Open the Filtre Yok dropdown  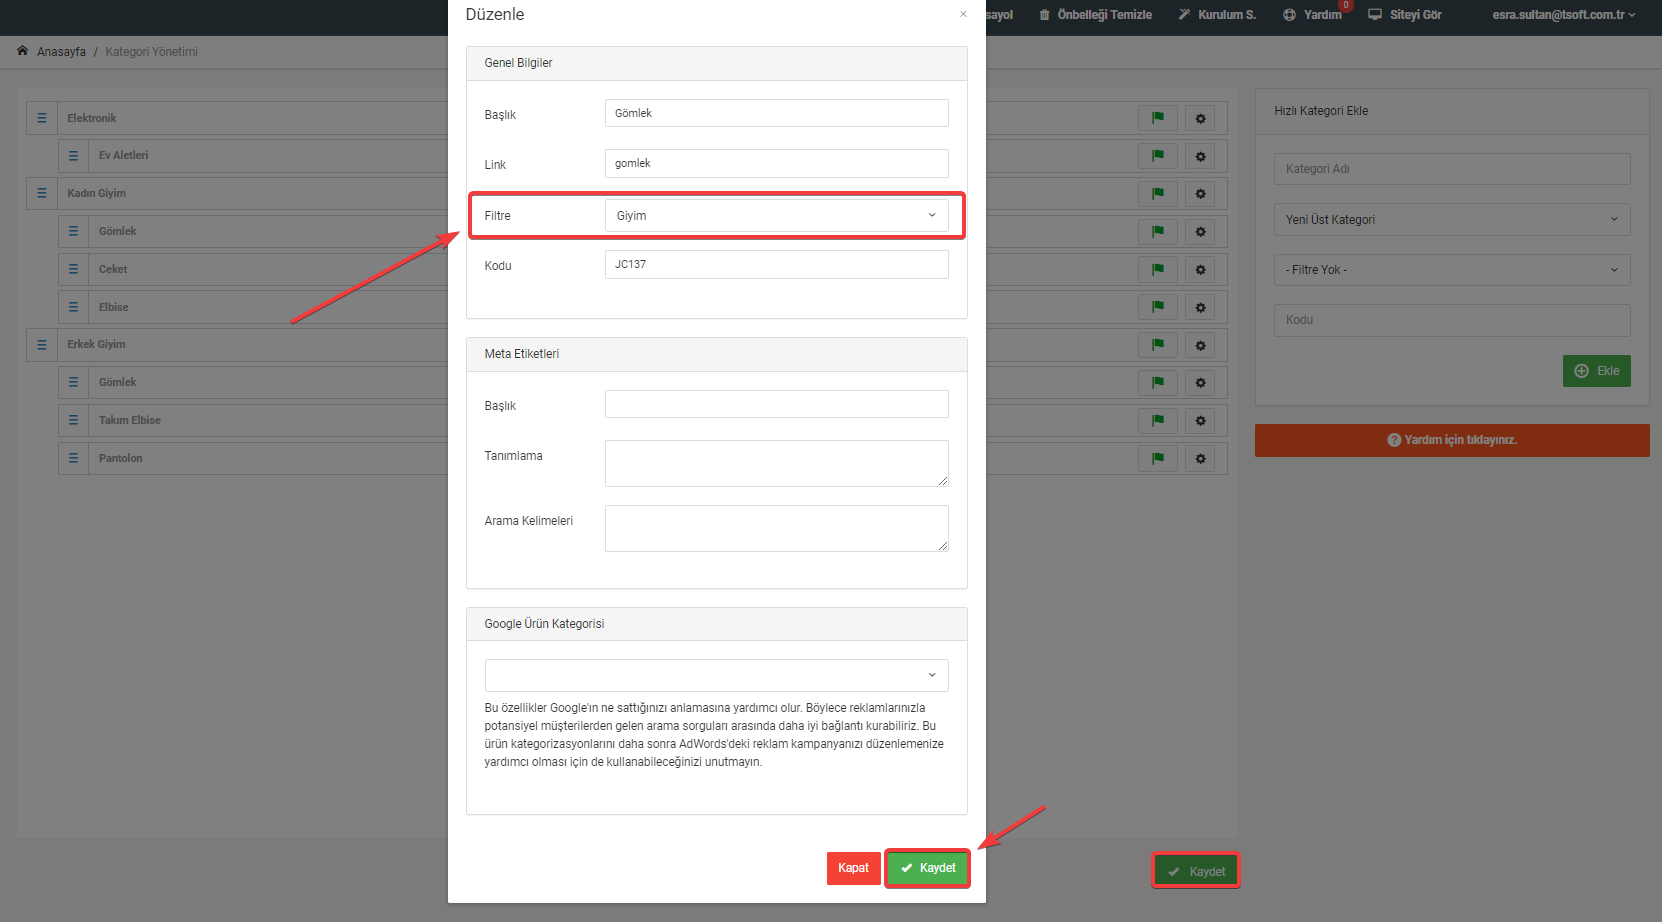click(x=1452, y=270)
